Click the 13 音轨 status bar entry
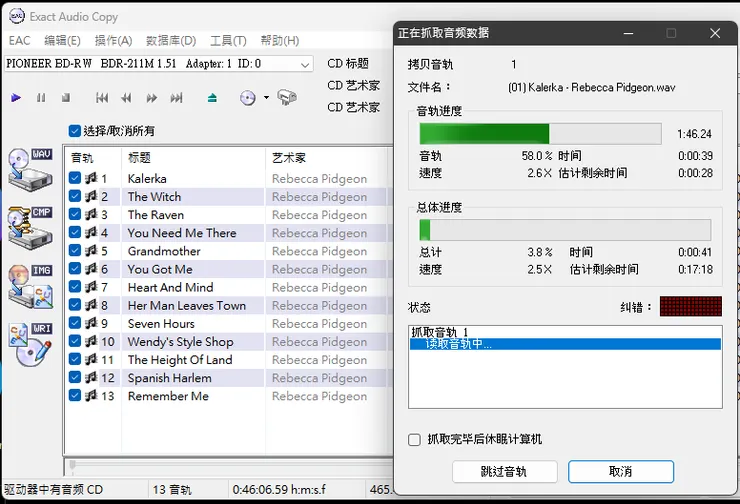 [x=172, y=490]
